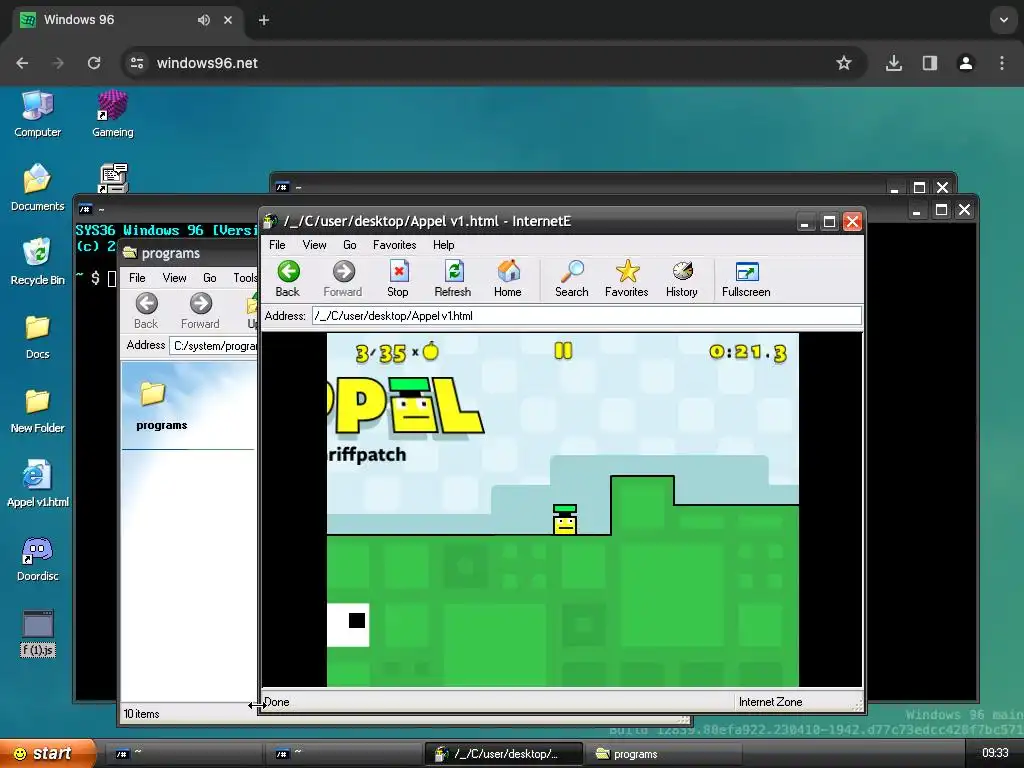Reload the windows96.net browser tab

click(94, 63)
